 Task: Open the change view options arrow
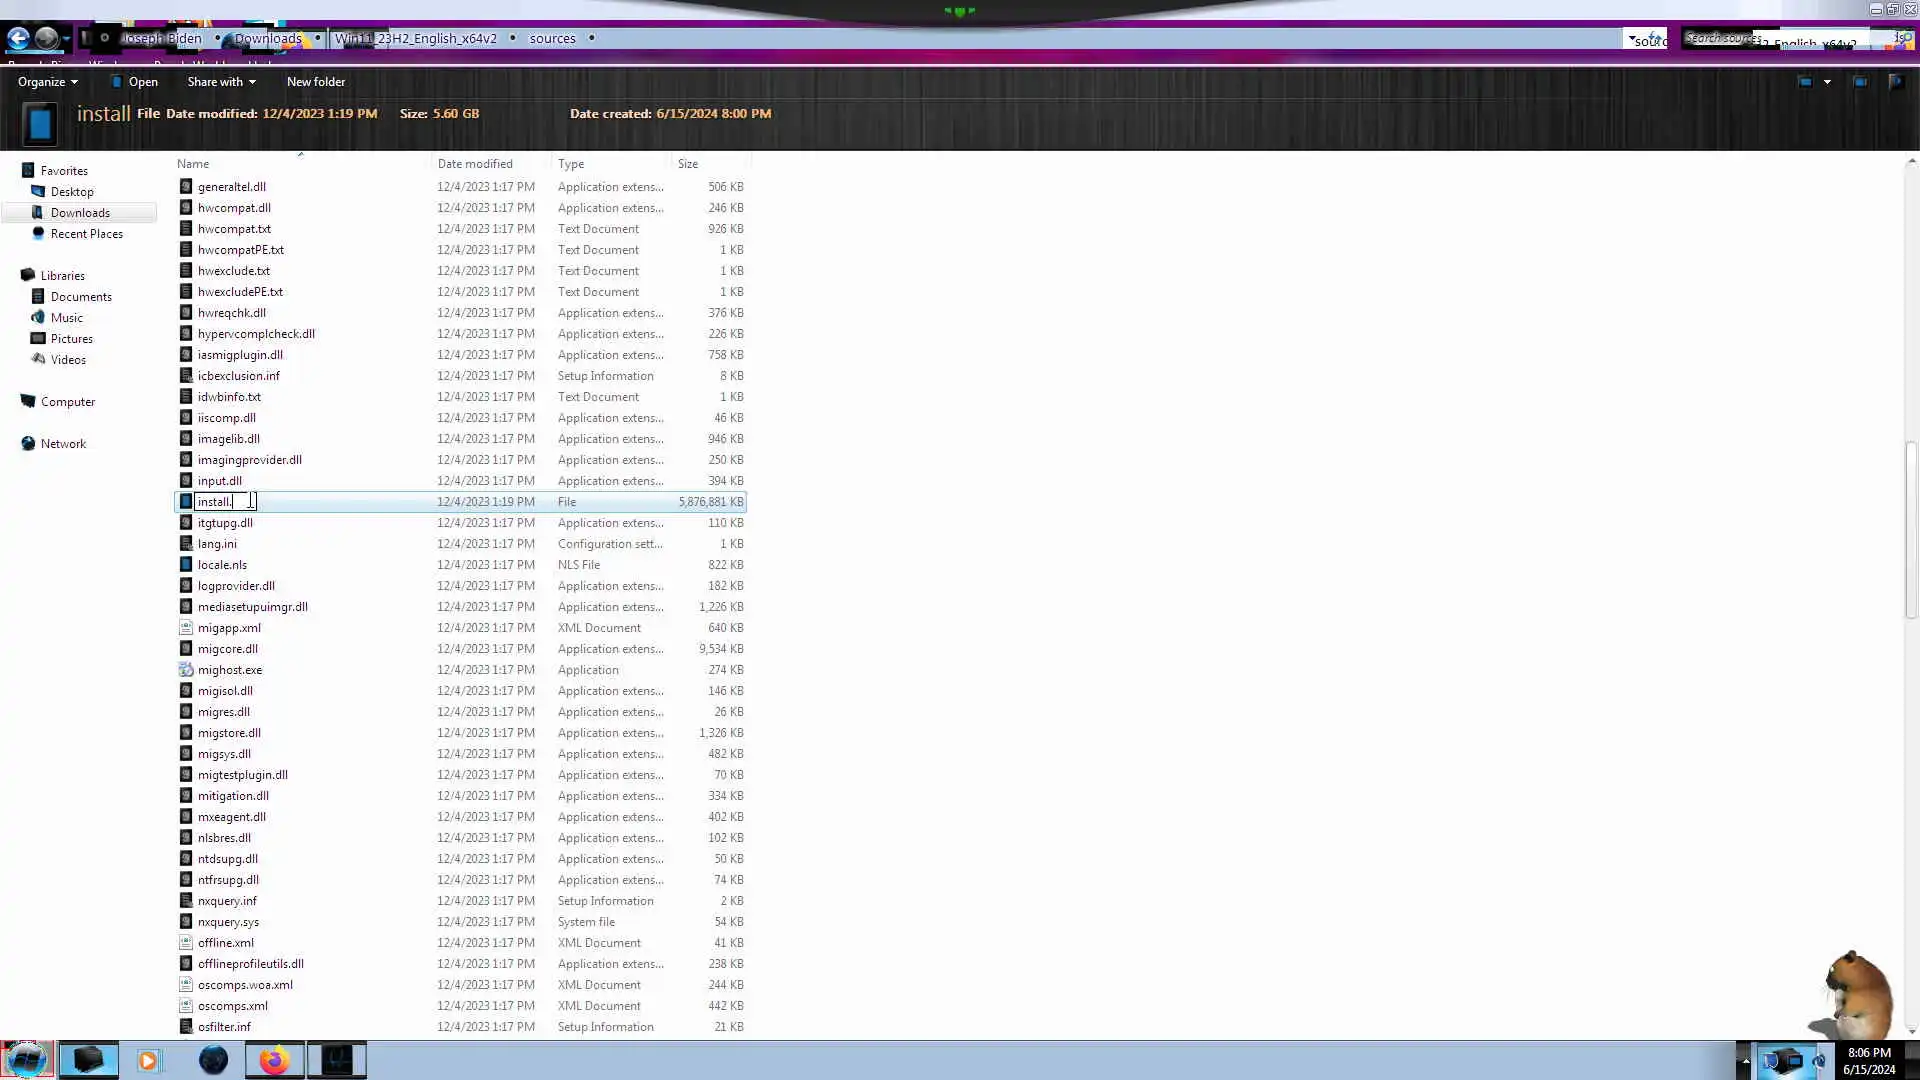tap(1827, 82)
